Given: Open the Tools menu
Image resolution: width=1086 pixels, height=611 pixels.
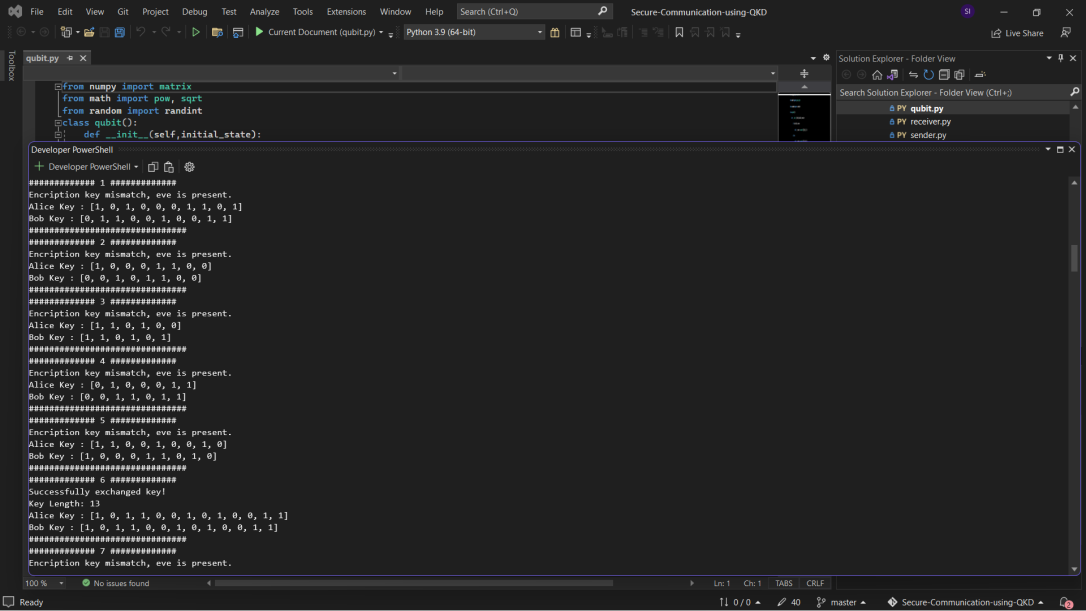Looking at the screenshot, I should tap(303, 12).
